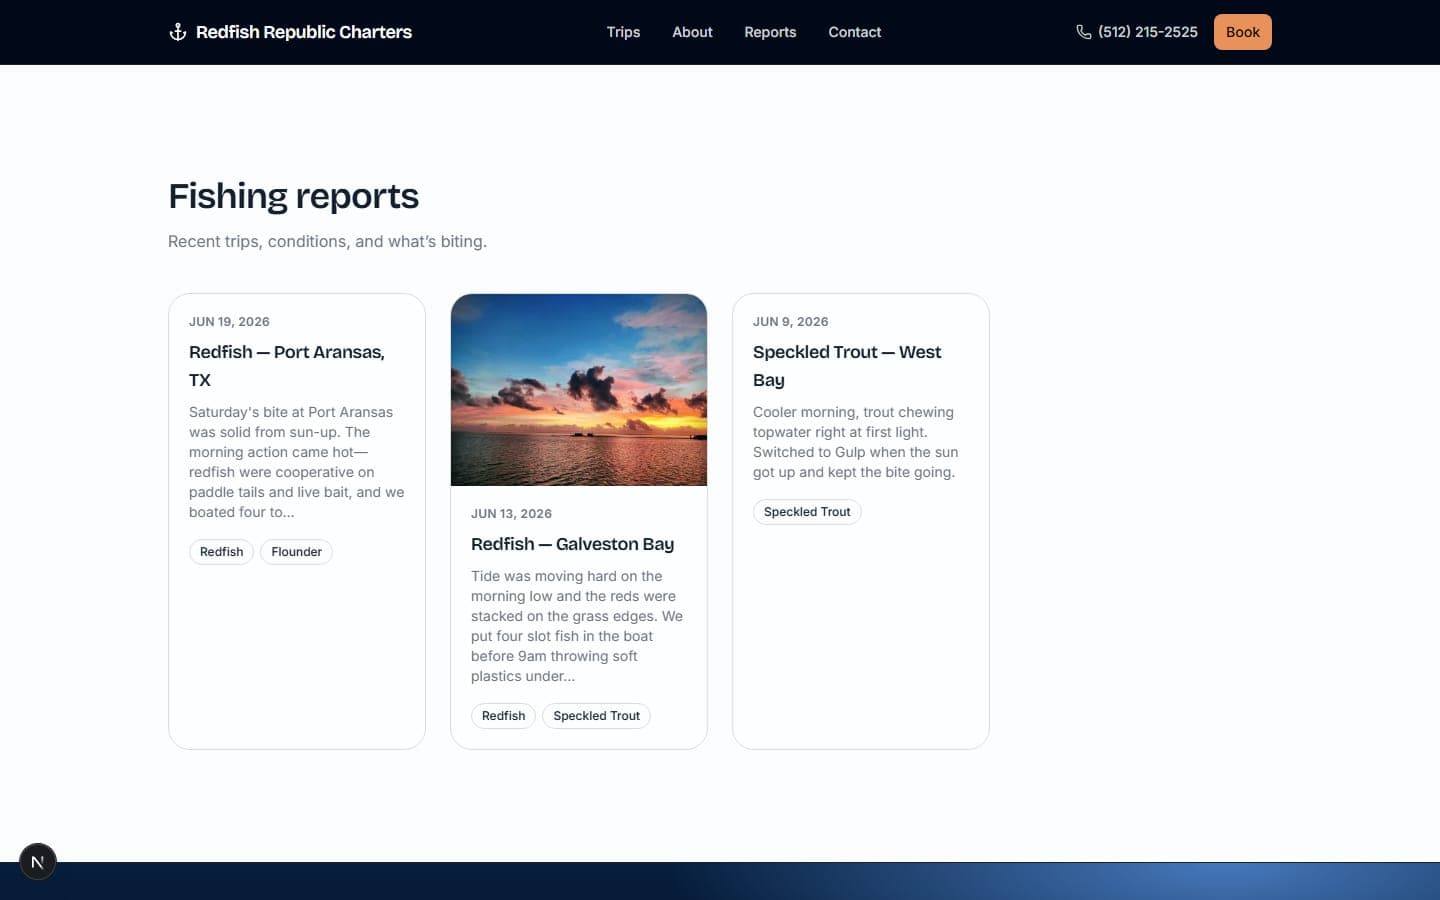Select the Redfish tag on Galveston Bay card

[504, 716]
